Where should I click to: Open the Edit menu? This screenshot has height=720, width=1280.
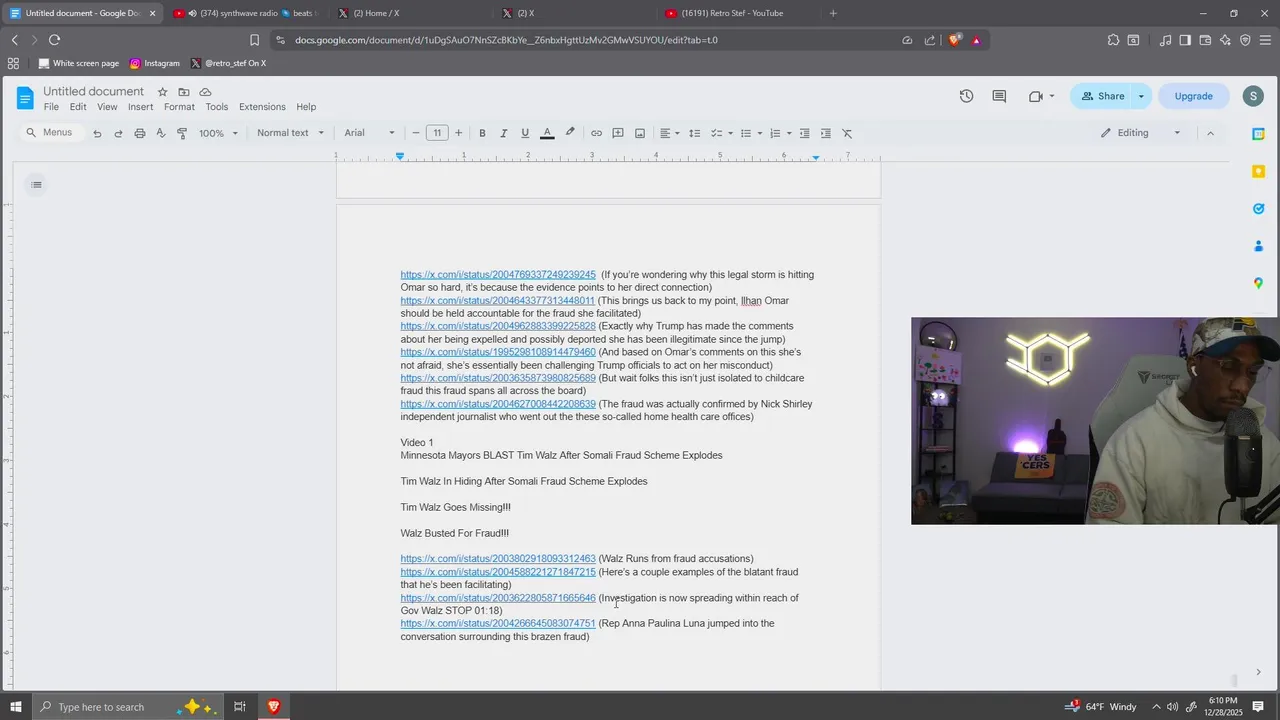pos(78,107)
